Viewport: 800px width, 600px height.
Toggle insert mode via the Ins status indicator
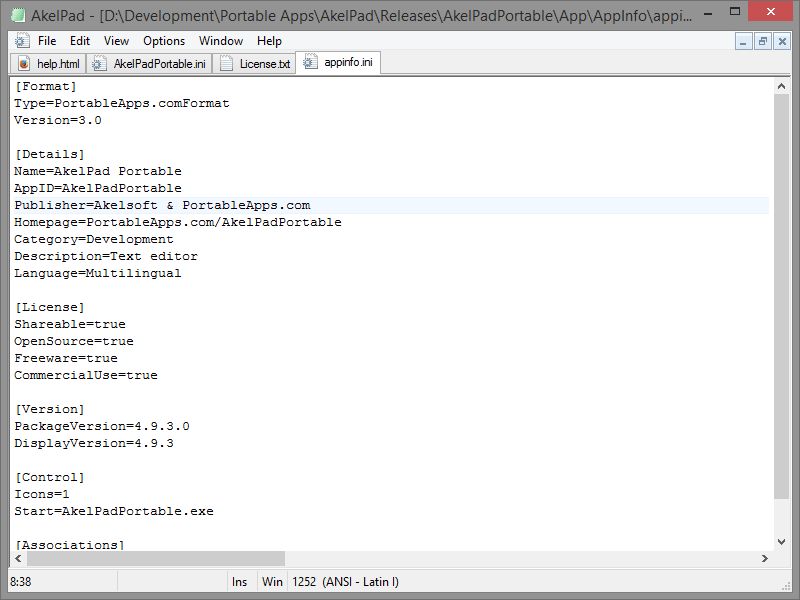pyautogui.click(x=241, y=581)
